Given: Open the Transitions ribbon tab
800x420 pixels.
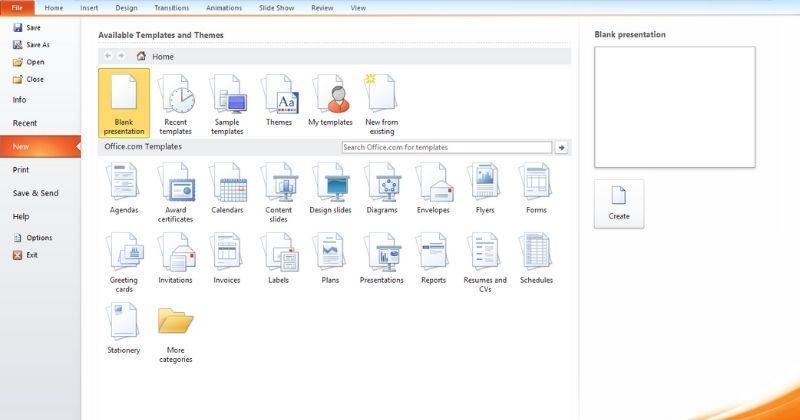Looking at the screenshot, I should pyautogui.click(x=171, y=8).
